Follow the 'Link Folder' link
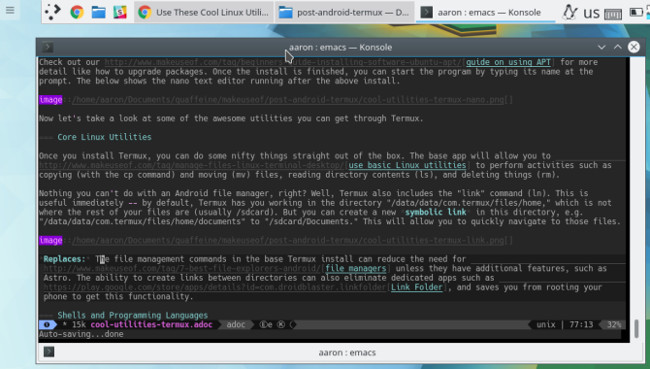Image resolution: width=650 pixels, height=369 pixels. pyautogui.click(x=417, y=287)
